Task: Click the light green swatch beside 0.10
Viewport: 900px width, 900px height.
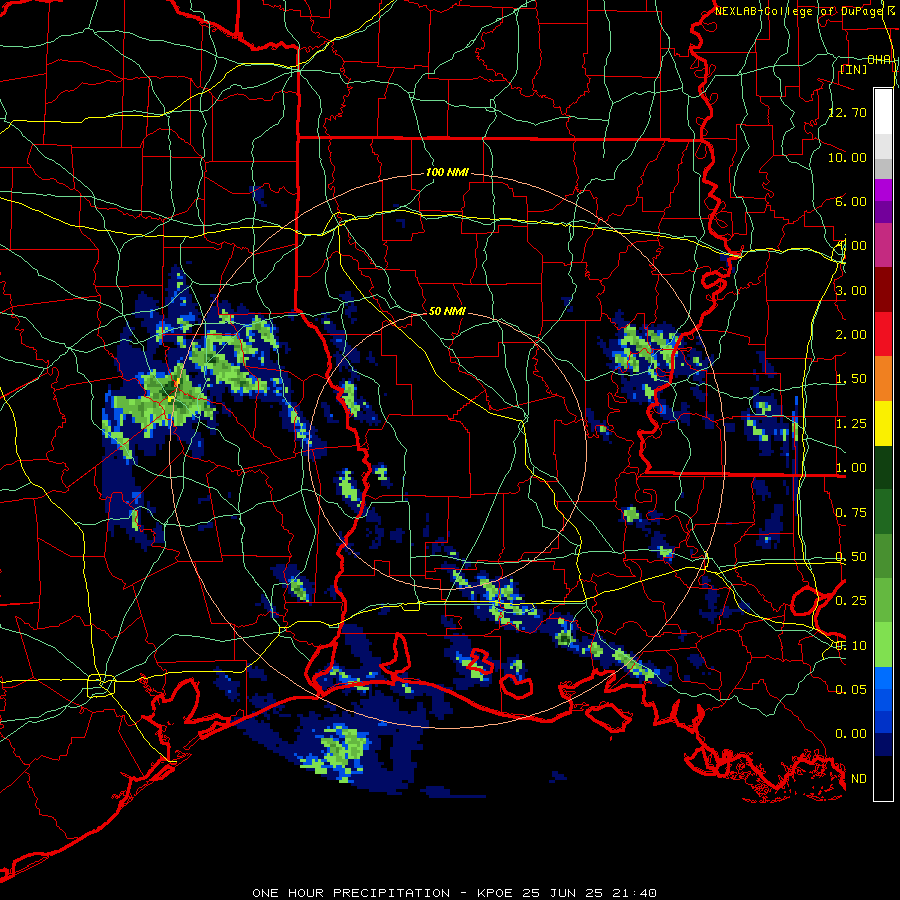Action: click(x=883, y=646)
